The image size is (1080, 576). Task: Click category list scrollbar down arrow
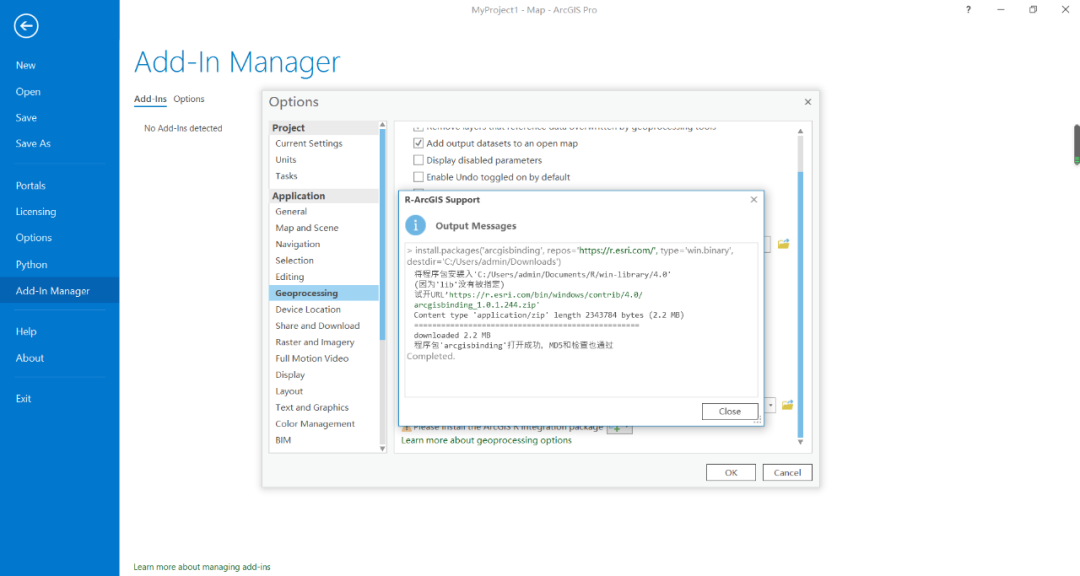pos(383,449)
